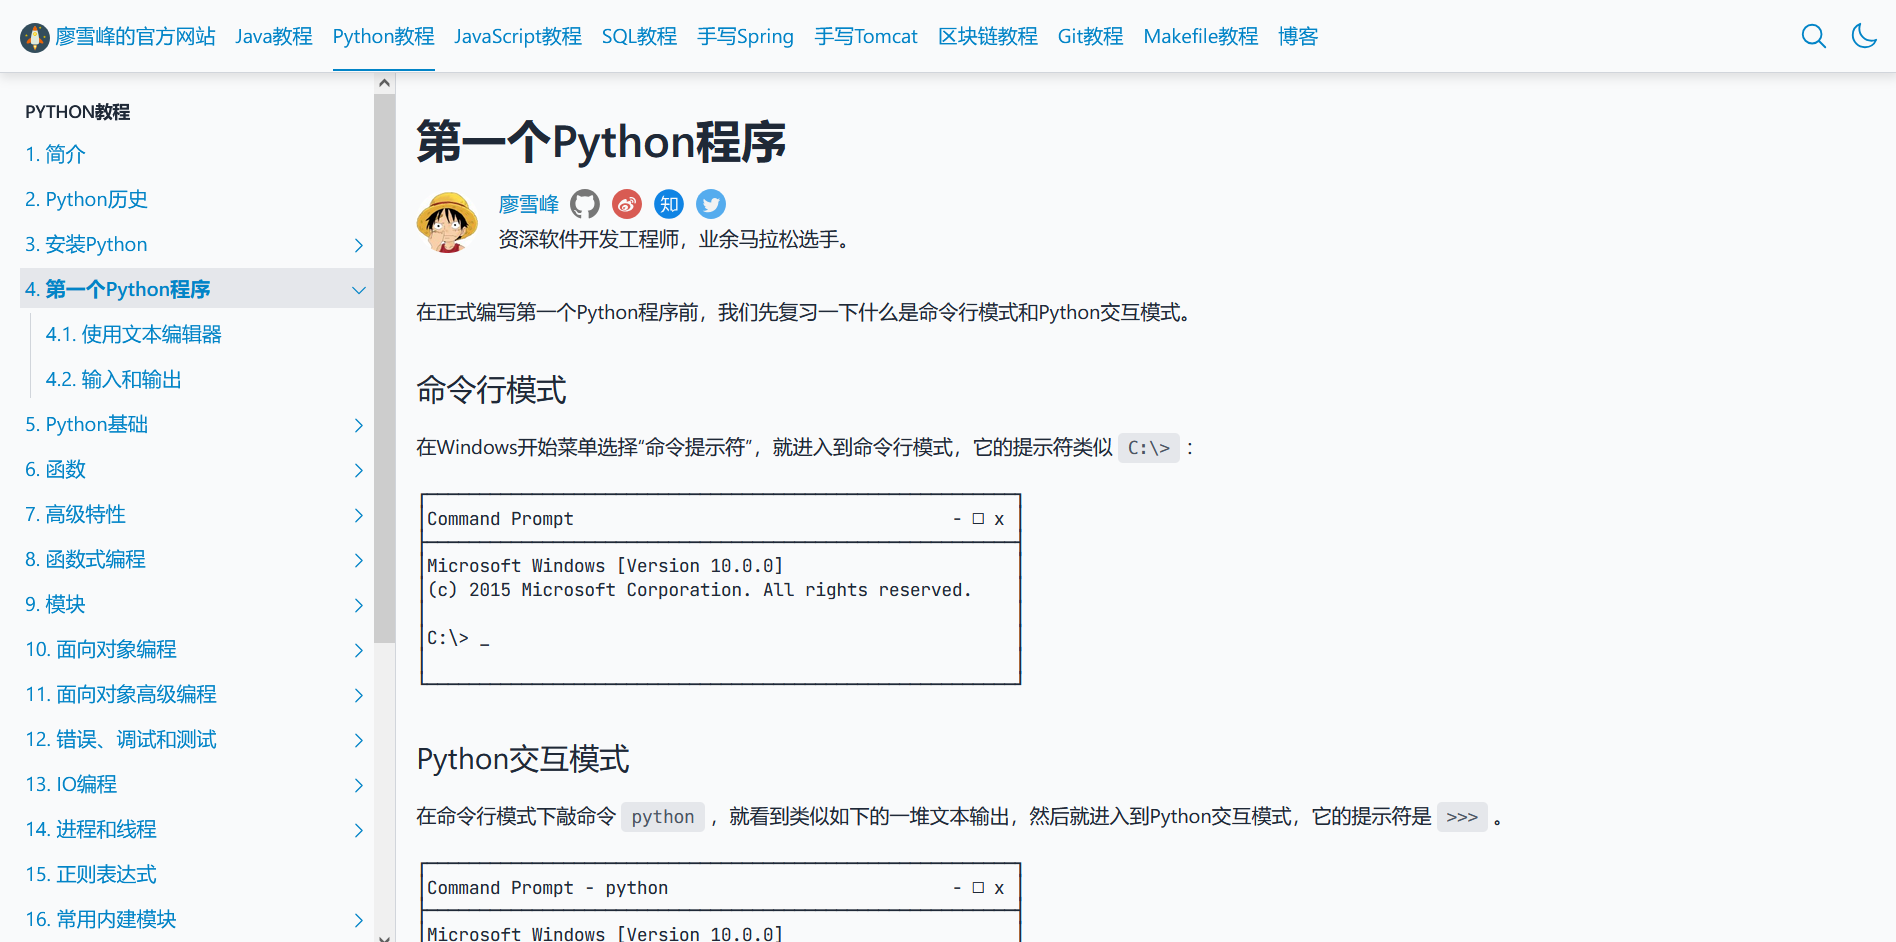Image resolution: width=1896 pixels, height=942 pixels.
Task: Click the author avatar picture
Action: [x=447, y=222]
